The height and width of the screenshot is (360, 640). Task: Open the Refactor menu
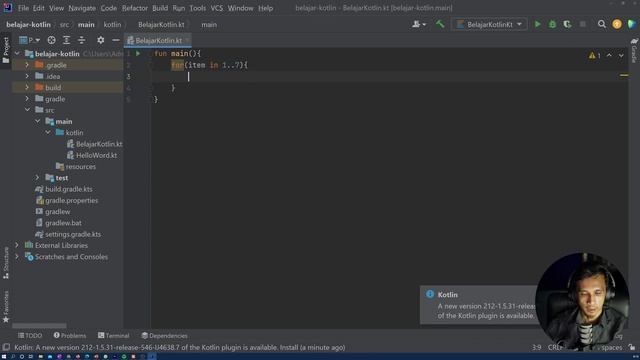135,8
